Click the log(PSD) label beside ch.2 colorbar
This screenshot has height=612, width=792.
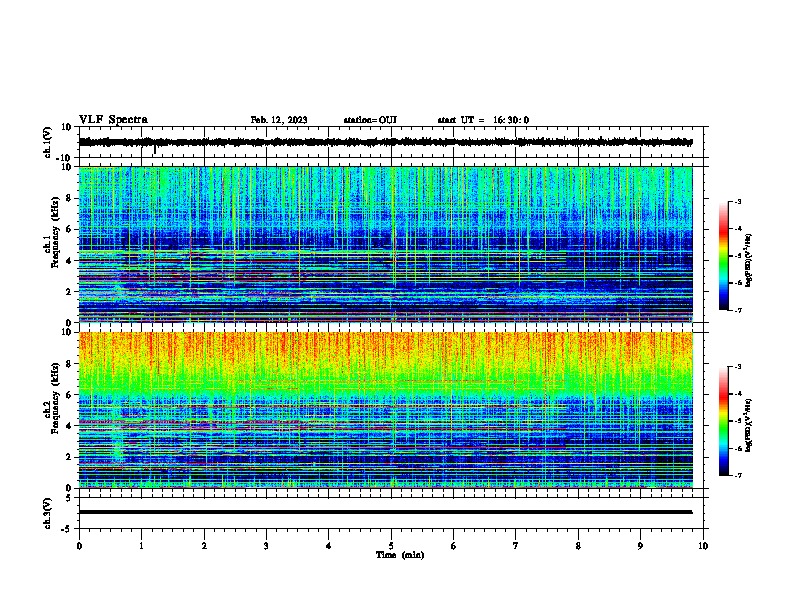click(749, 426)
